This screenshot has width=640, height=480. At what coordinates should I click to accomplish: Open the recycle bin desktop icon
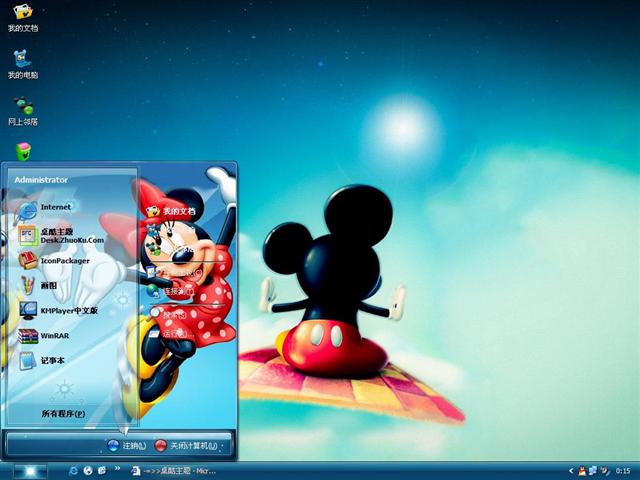coord(23,151)
